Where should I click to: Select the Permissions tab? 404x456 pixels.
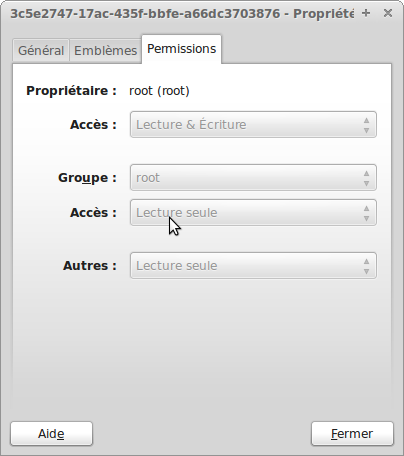coord(182,49)
